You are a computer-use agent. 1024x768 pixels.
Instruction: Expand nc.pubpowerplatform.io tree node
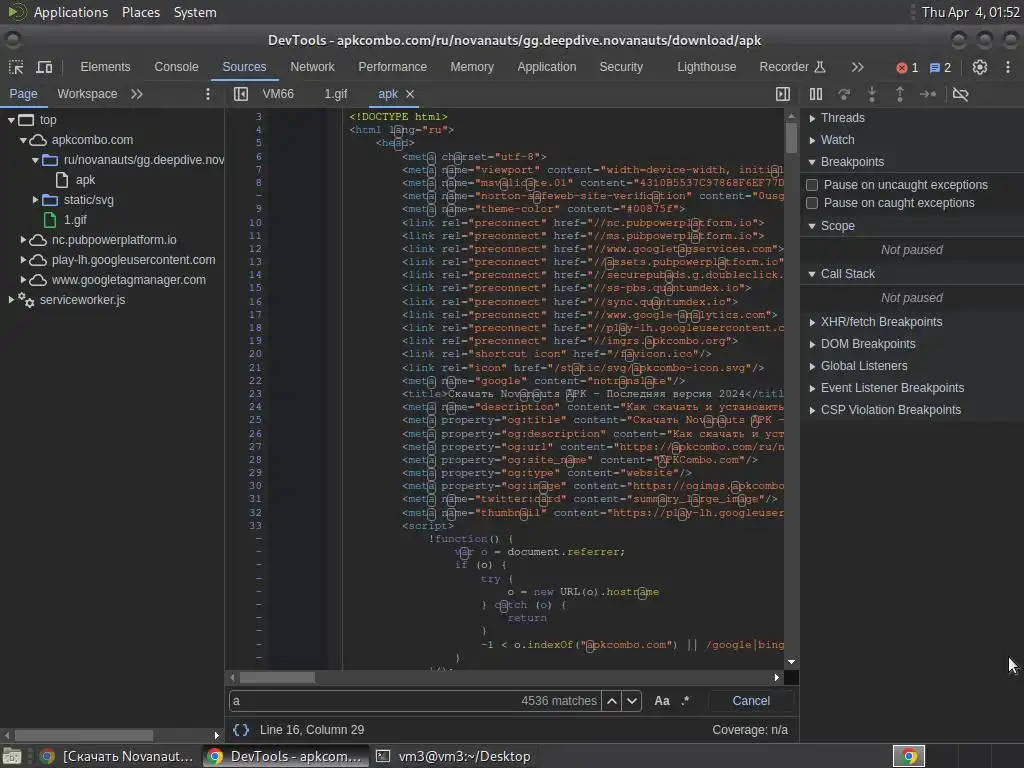click(24, 240)
